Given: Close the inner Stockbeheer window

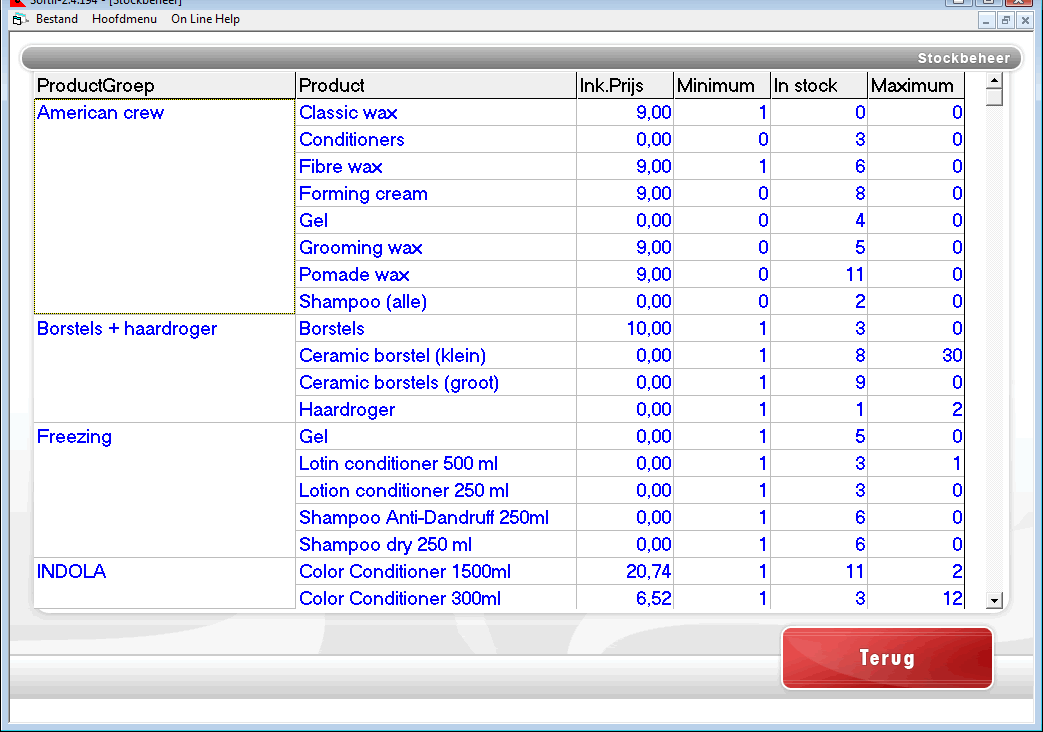Looking at the screenshot, I should (x=1025, y=20).
